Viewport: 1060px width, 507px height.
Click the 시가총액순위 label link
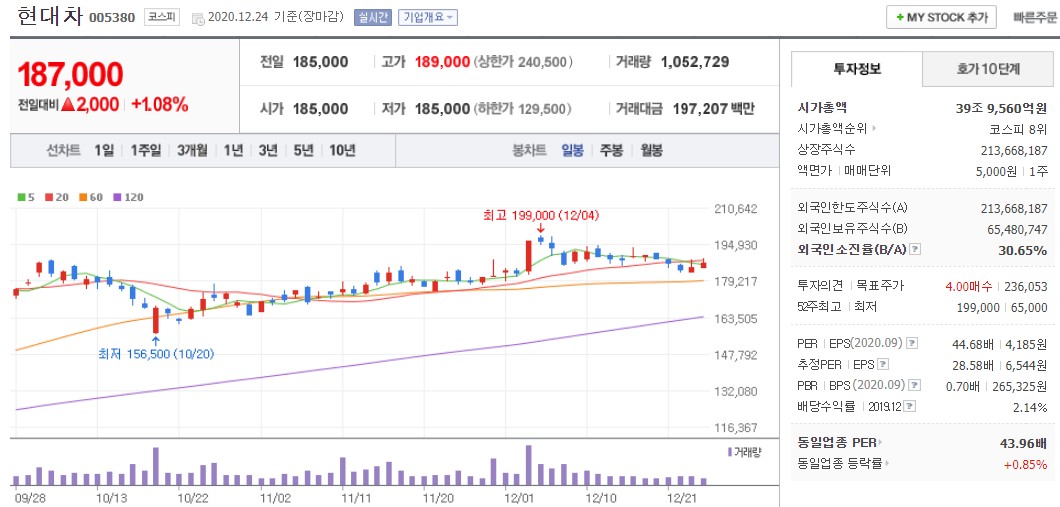[833, 128]
